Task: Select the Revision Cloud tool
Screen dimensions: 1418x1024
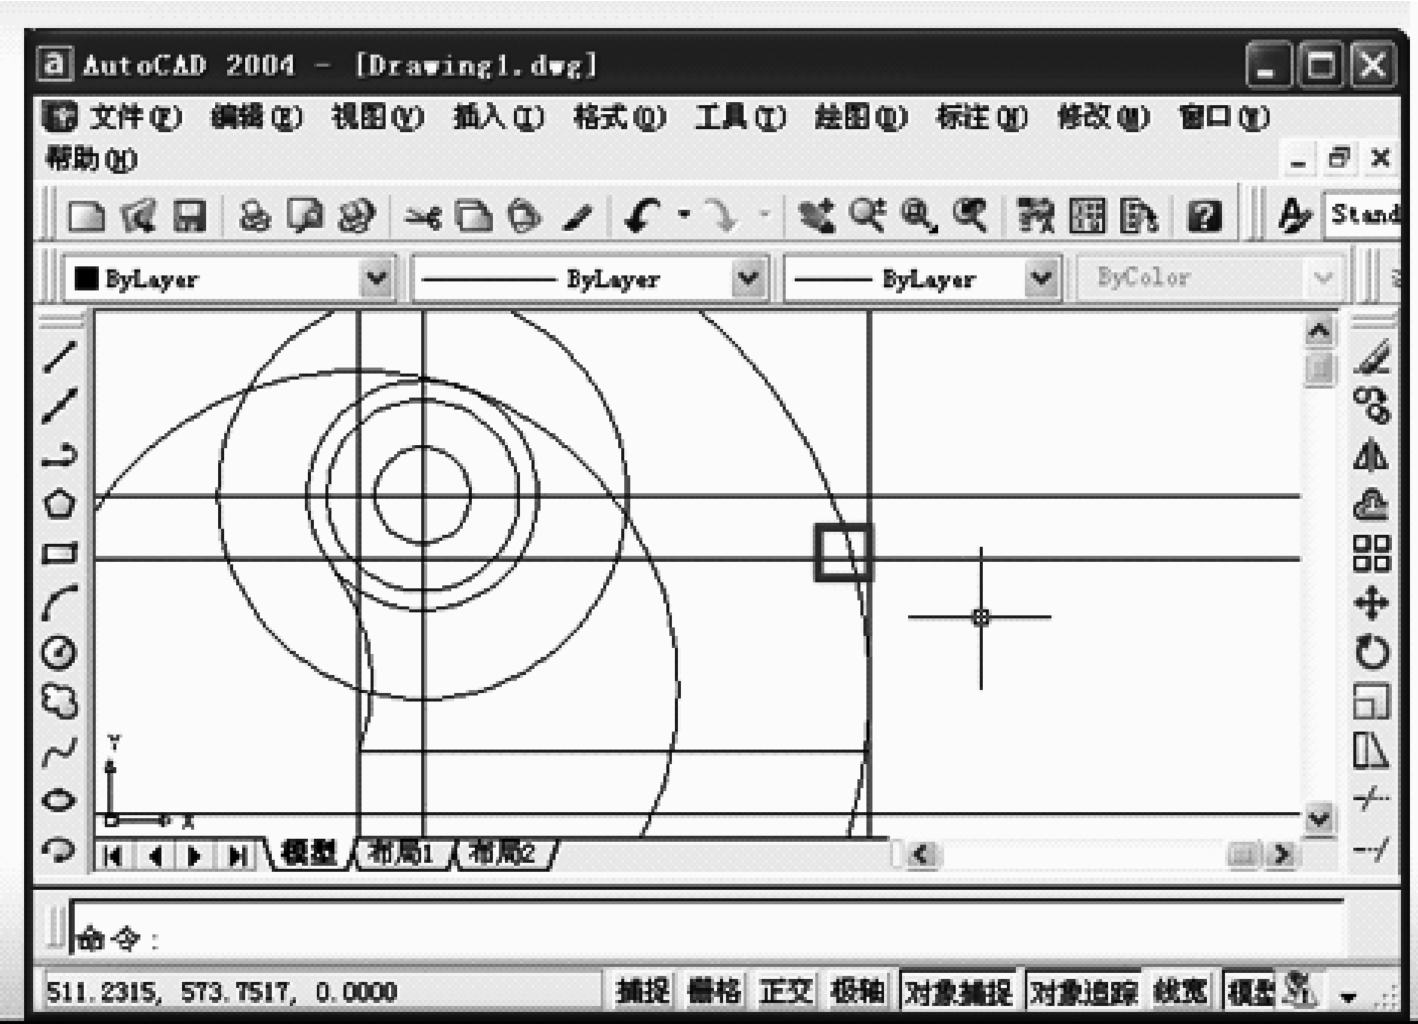Action: 60,702
